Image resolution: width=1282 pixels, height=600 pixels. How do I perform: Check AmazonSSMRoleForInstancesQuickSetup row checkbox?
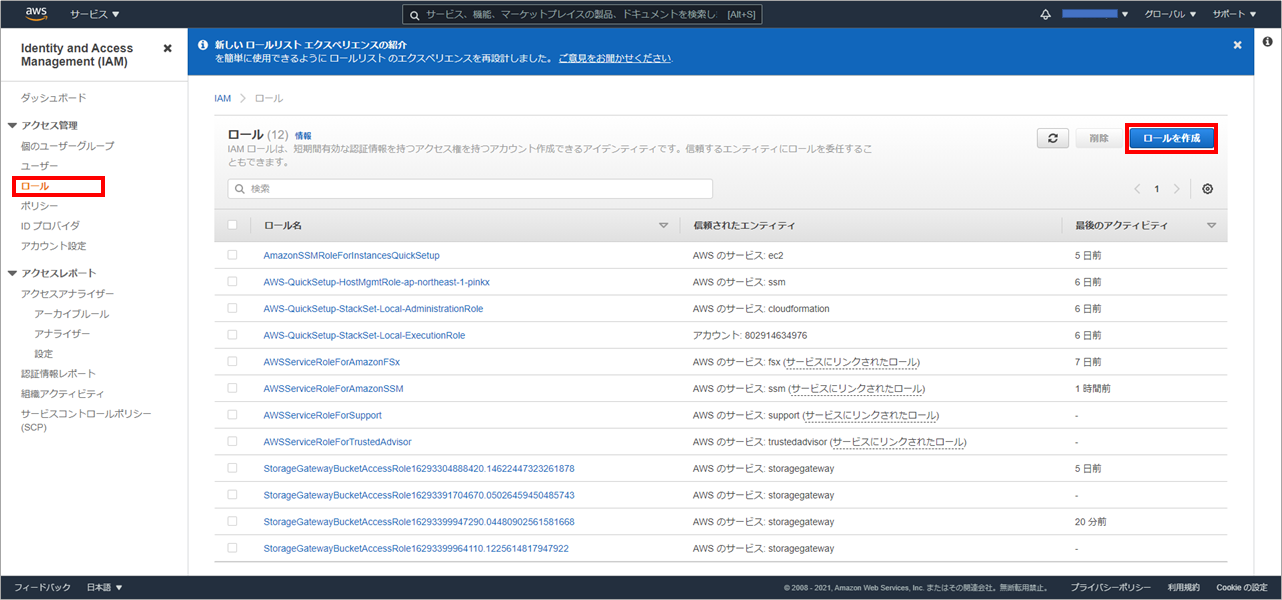pyautogui.click(x=232, y=255)
